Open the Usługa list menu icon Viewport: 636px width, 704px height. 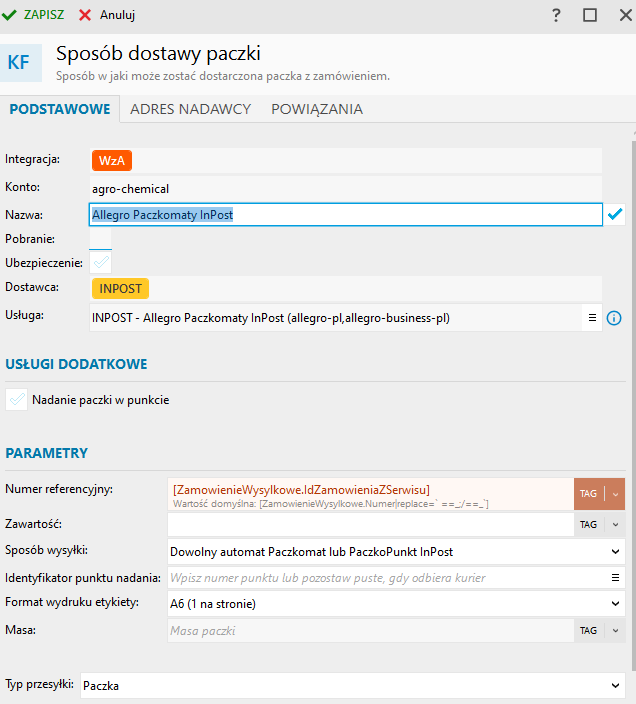(x=592, y=318)
